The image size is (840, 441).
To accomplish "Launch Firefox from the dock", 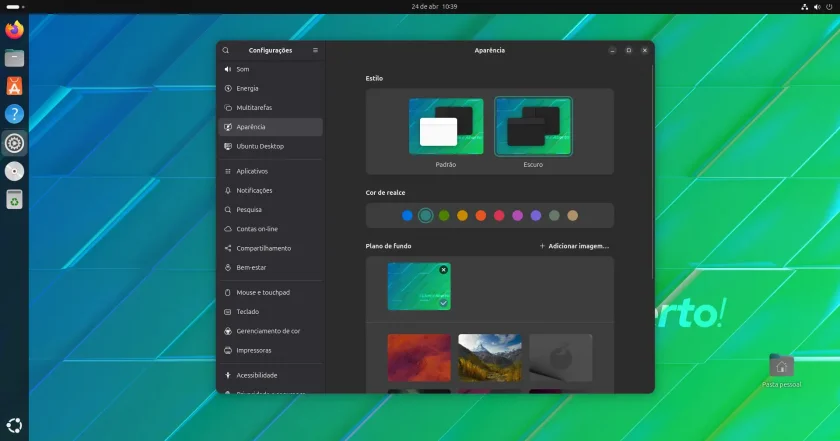I will (x=14, y=29).
